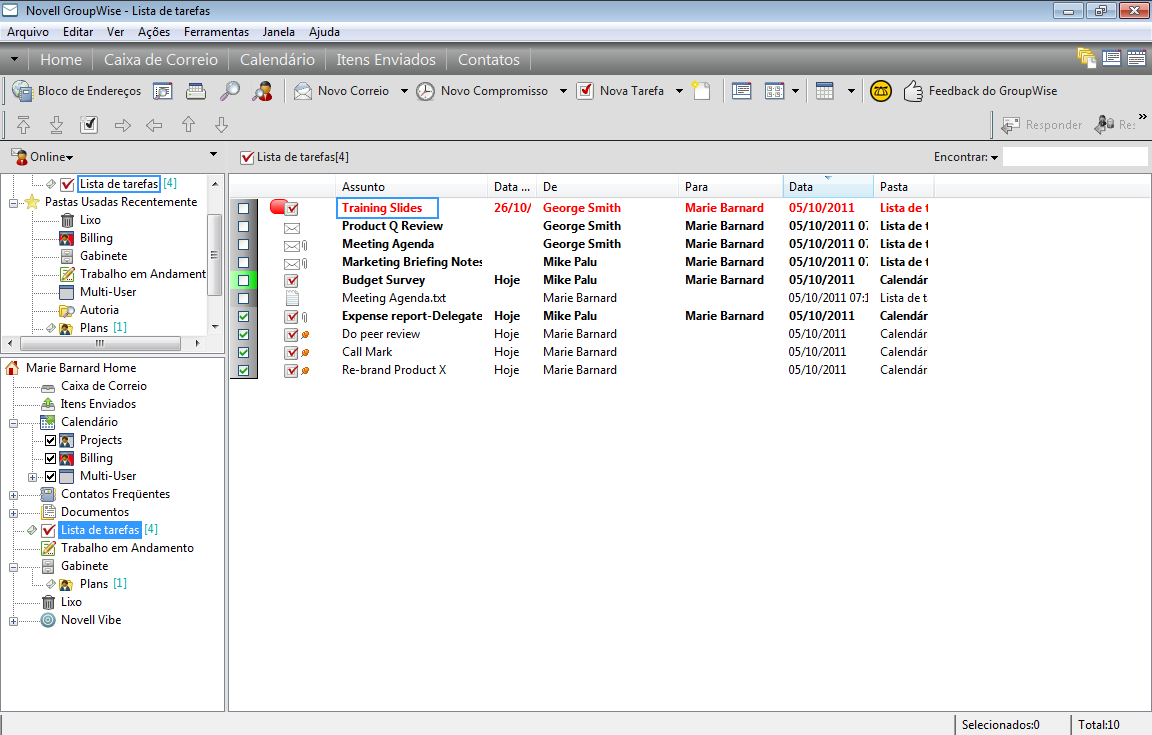Click the new sticky note icon
Image resolution: width=1152 pixels, height=735 pixels.
tap(702, 91)
